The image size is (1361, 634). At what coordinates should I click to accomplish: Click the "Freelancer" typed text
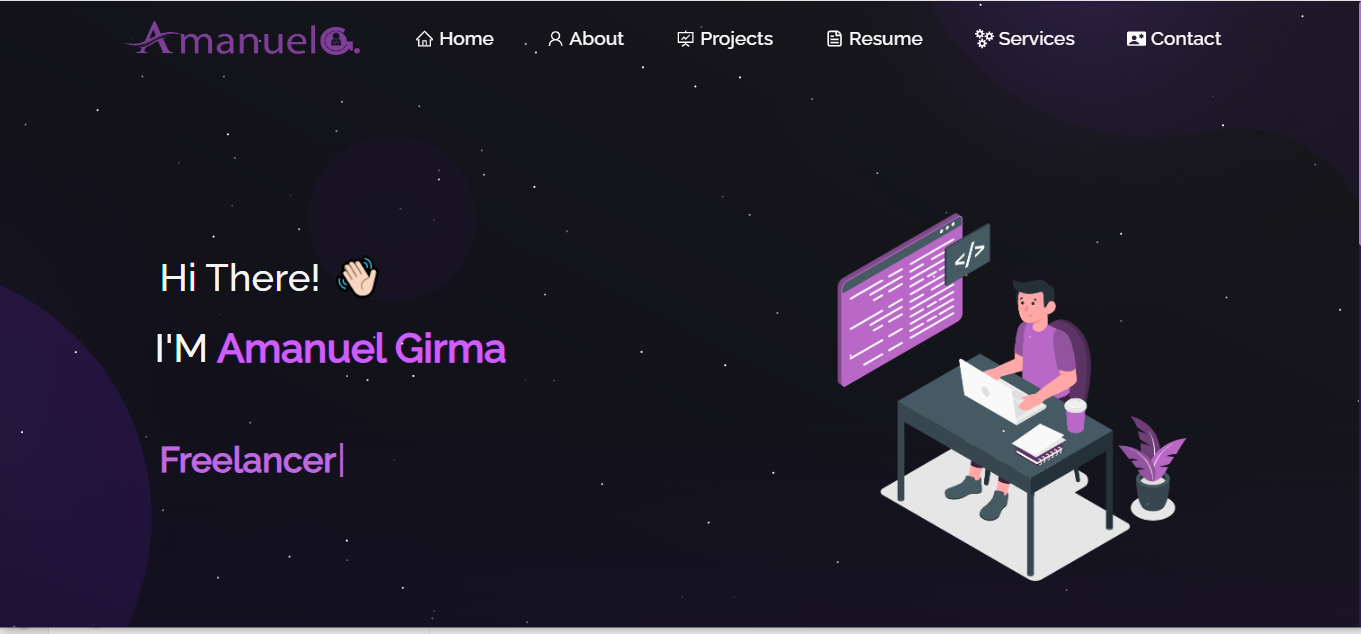[x=247, y=460]
